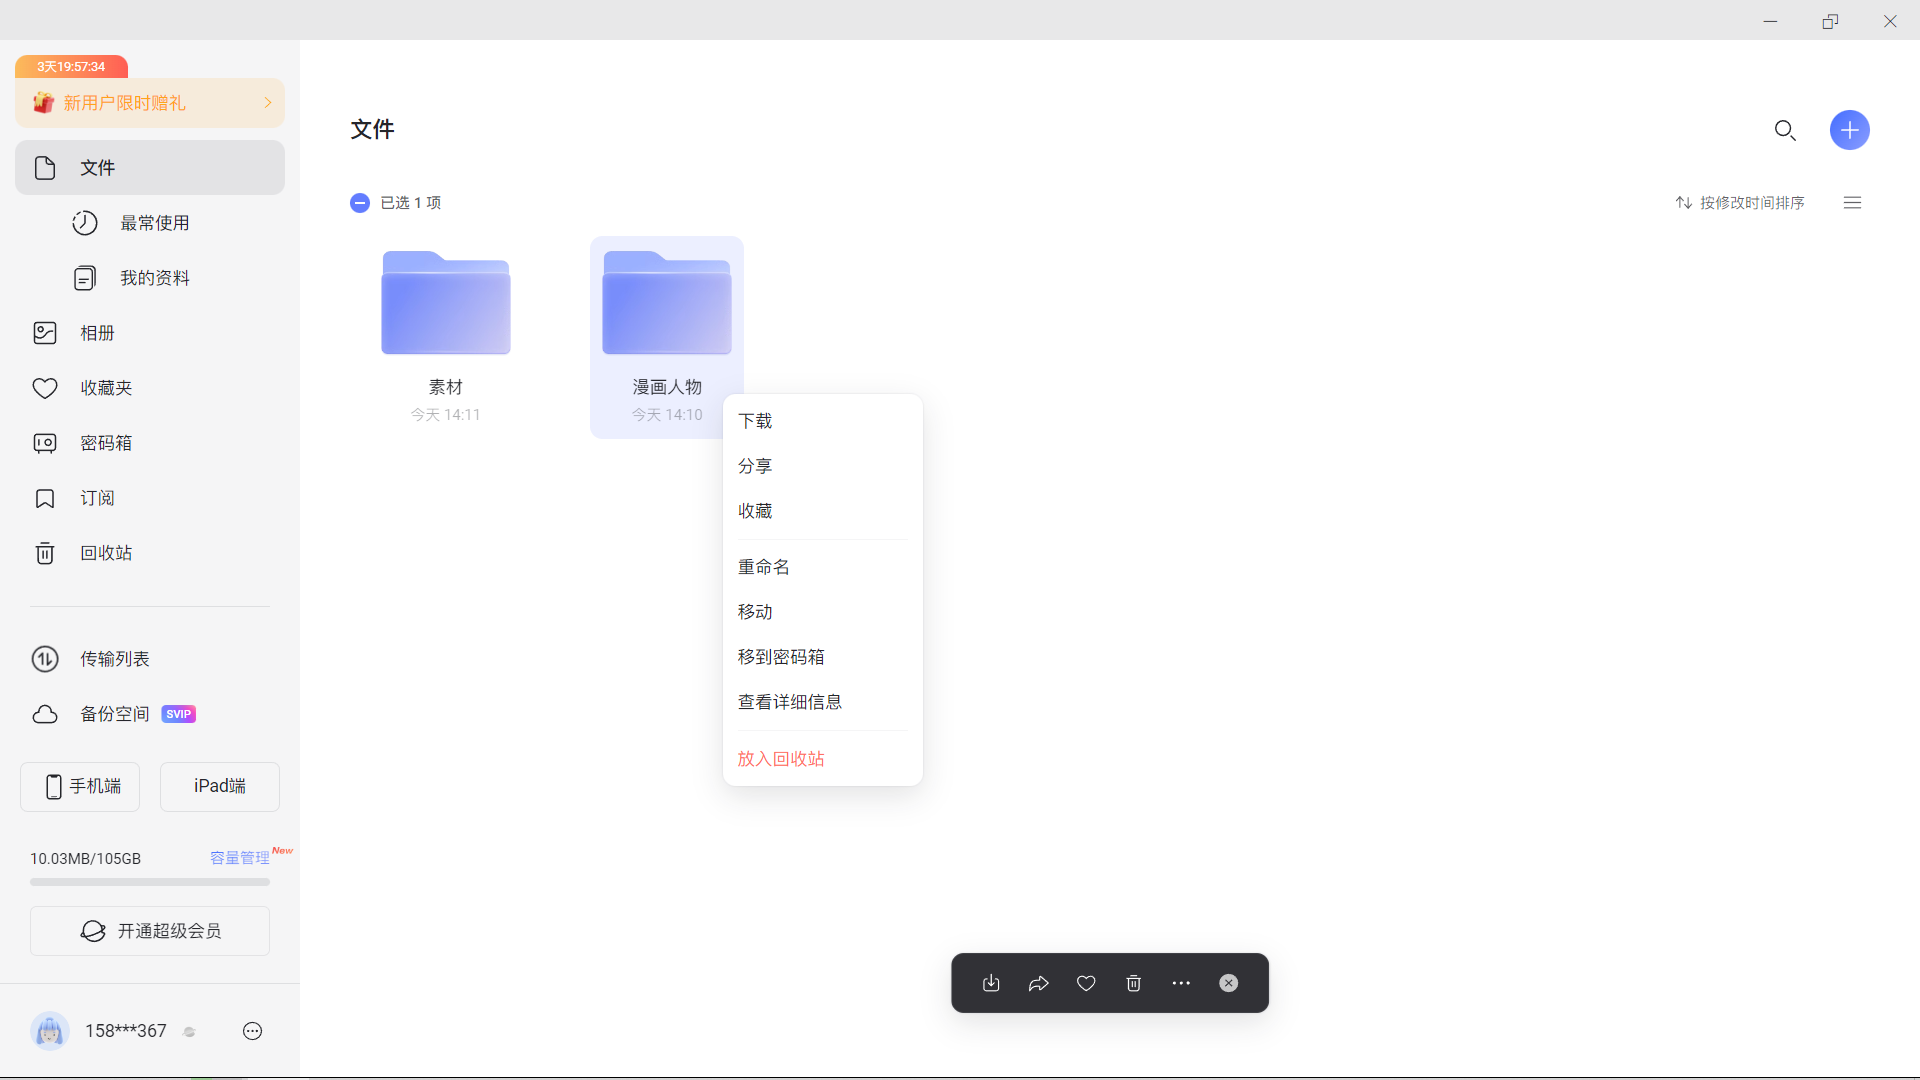
Task: Open the 容量管理 link
Action: click(x=240, y=858)
